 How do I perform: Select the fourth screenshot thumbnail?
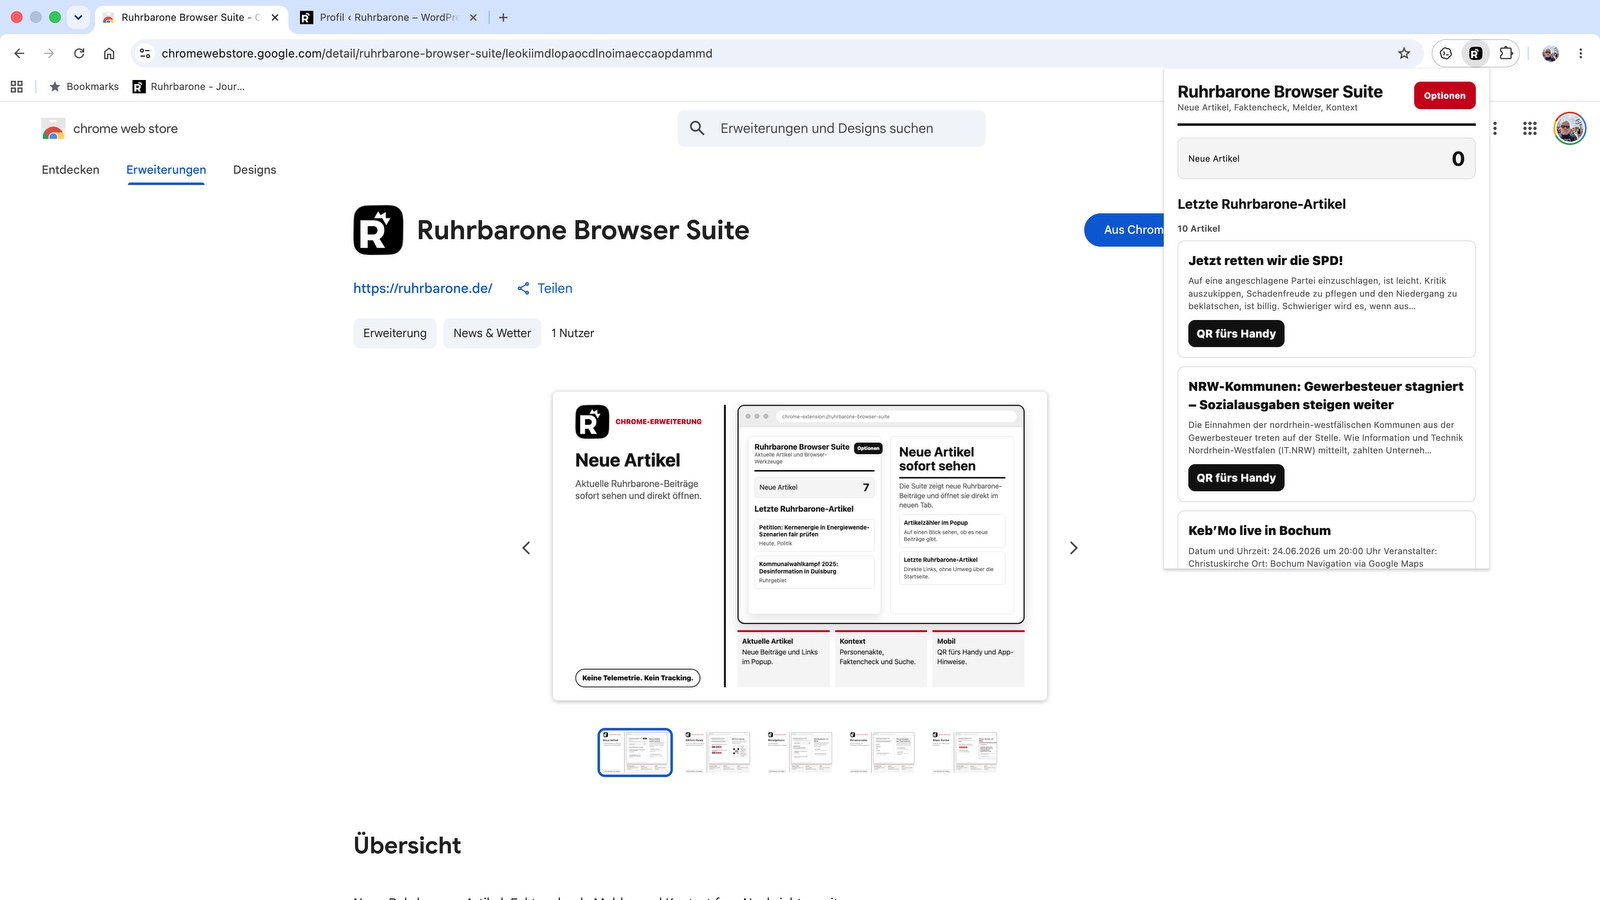881,752
